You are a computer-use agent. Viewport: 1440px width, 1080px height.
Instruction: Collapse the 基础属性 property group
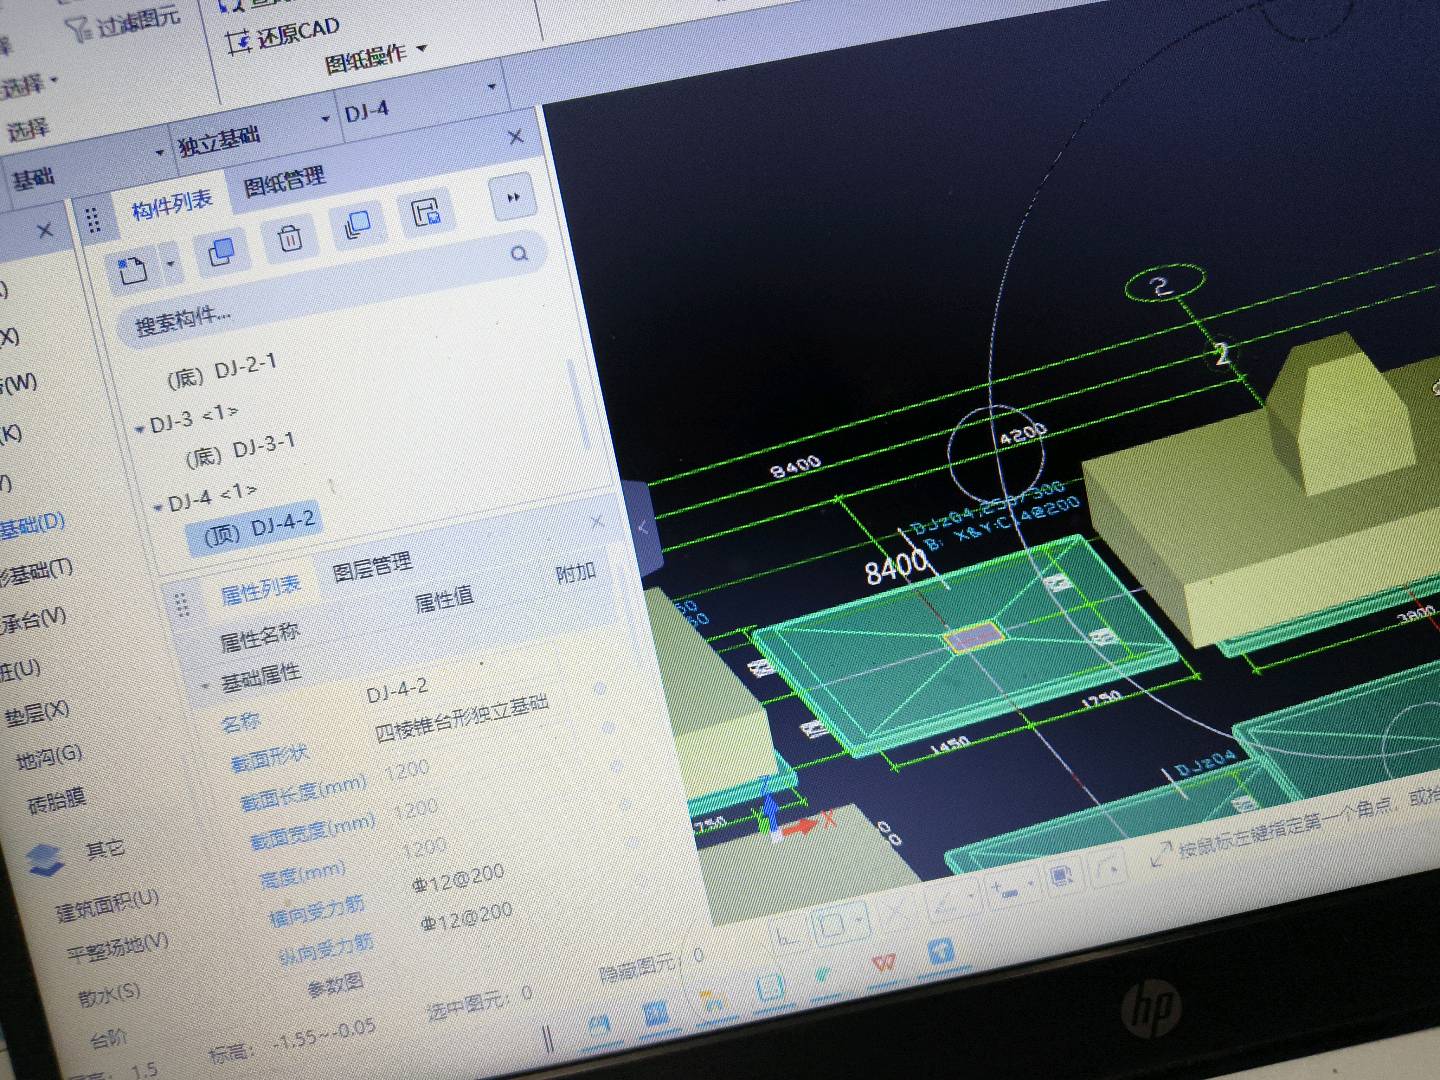(206, 688)
